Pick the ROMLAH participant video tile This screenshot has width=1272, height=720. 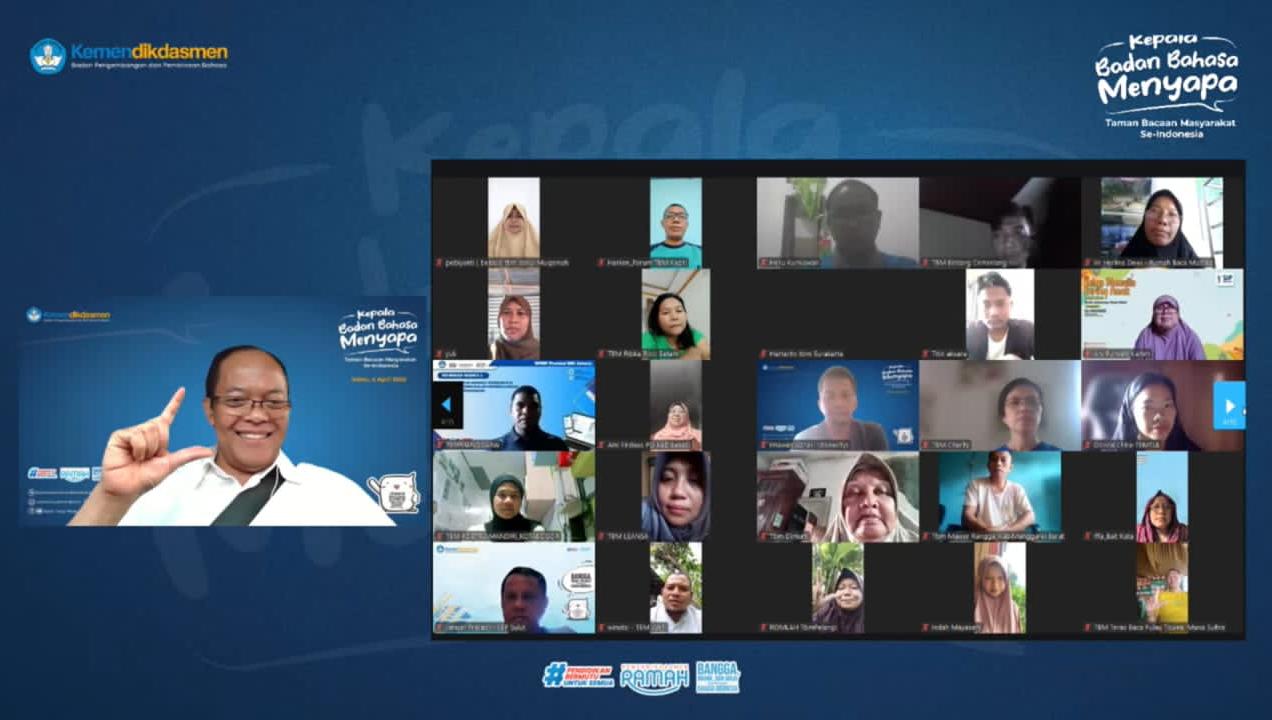(x=838, y=587)
